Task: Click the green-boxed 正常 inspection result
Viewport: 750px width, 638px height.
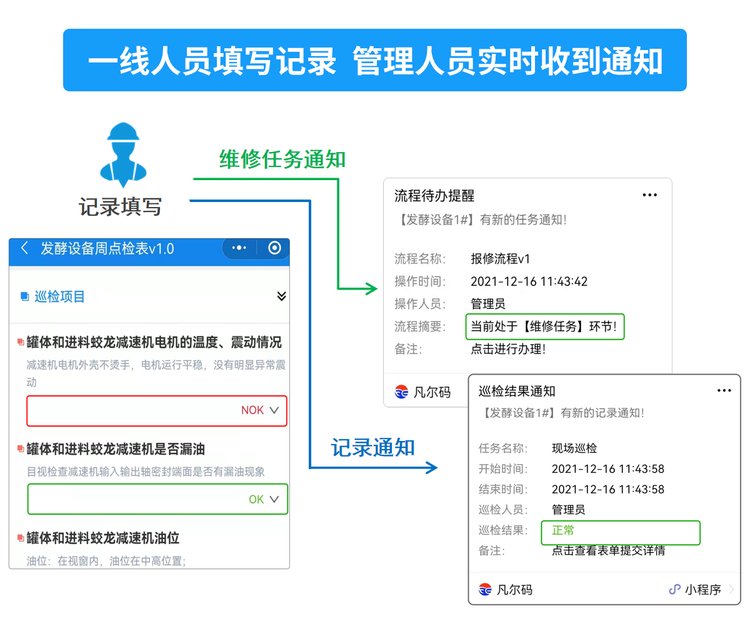Action: click(564, 530)
